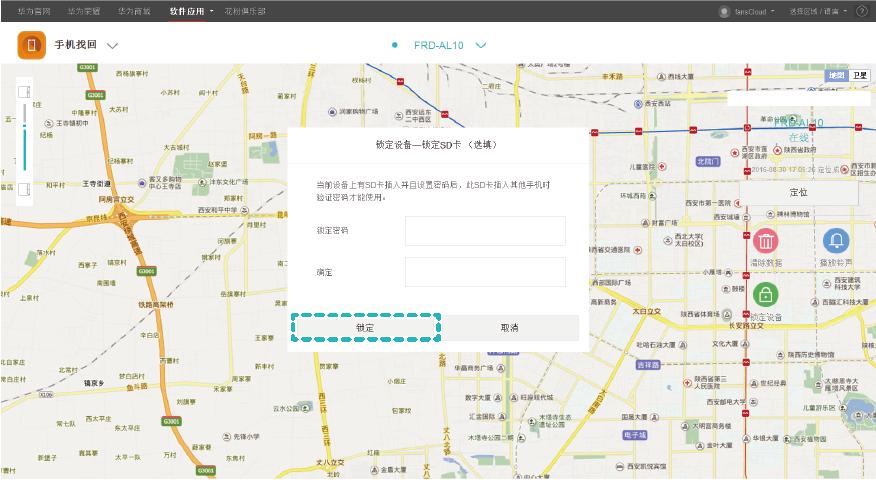
Task: Click the 北院门 blue map label
Action: click(708, 161)
